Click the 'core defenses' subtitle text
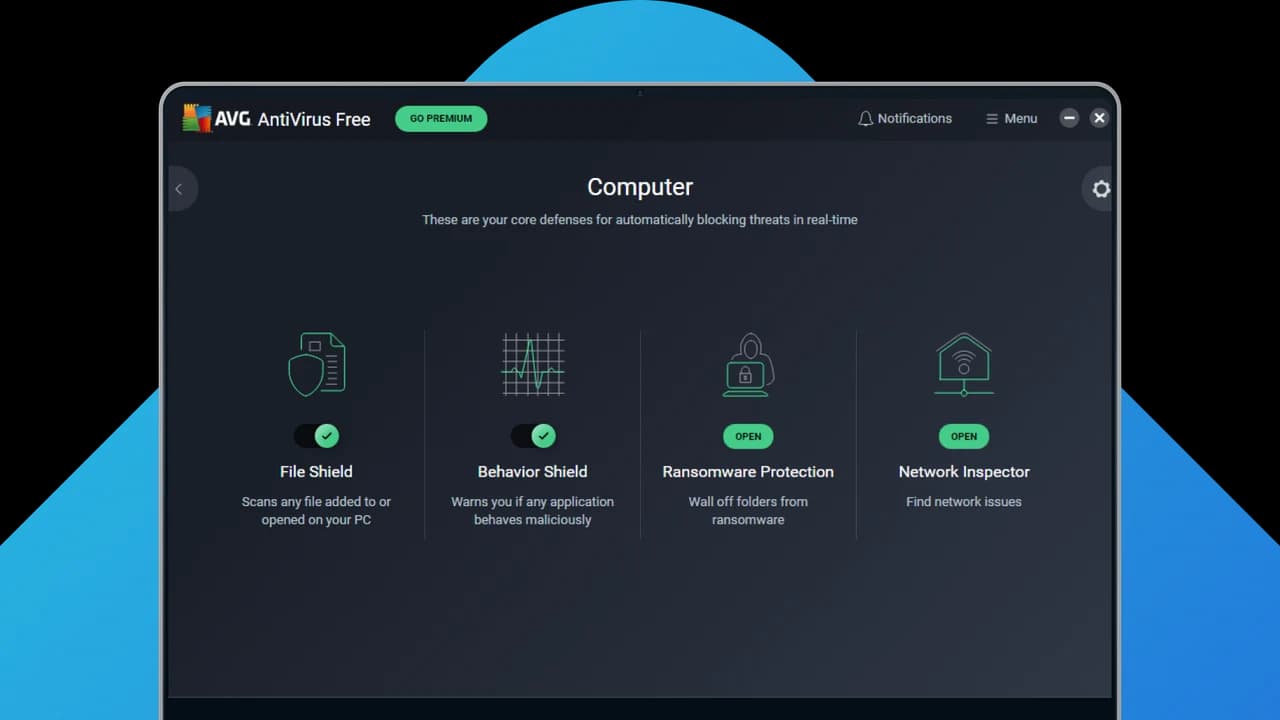Image resolution: width=1280 pixels, height=720 pixels. 640,220
